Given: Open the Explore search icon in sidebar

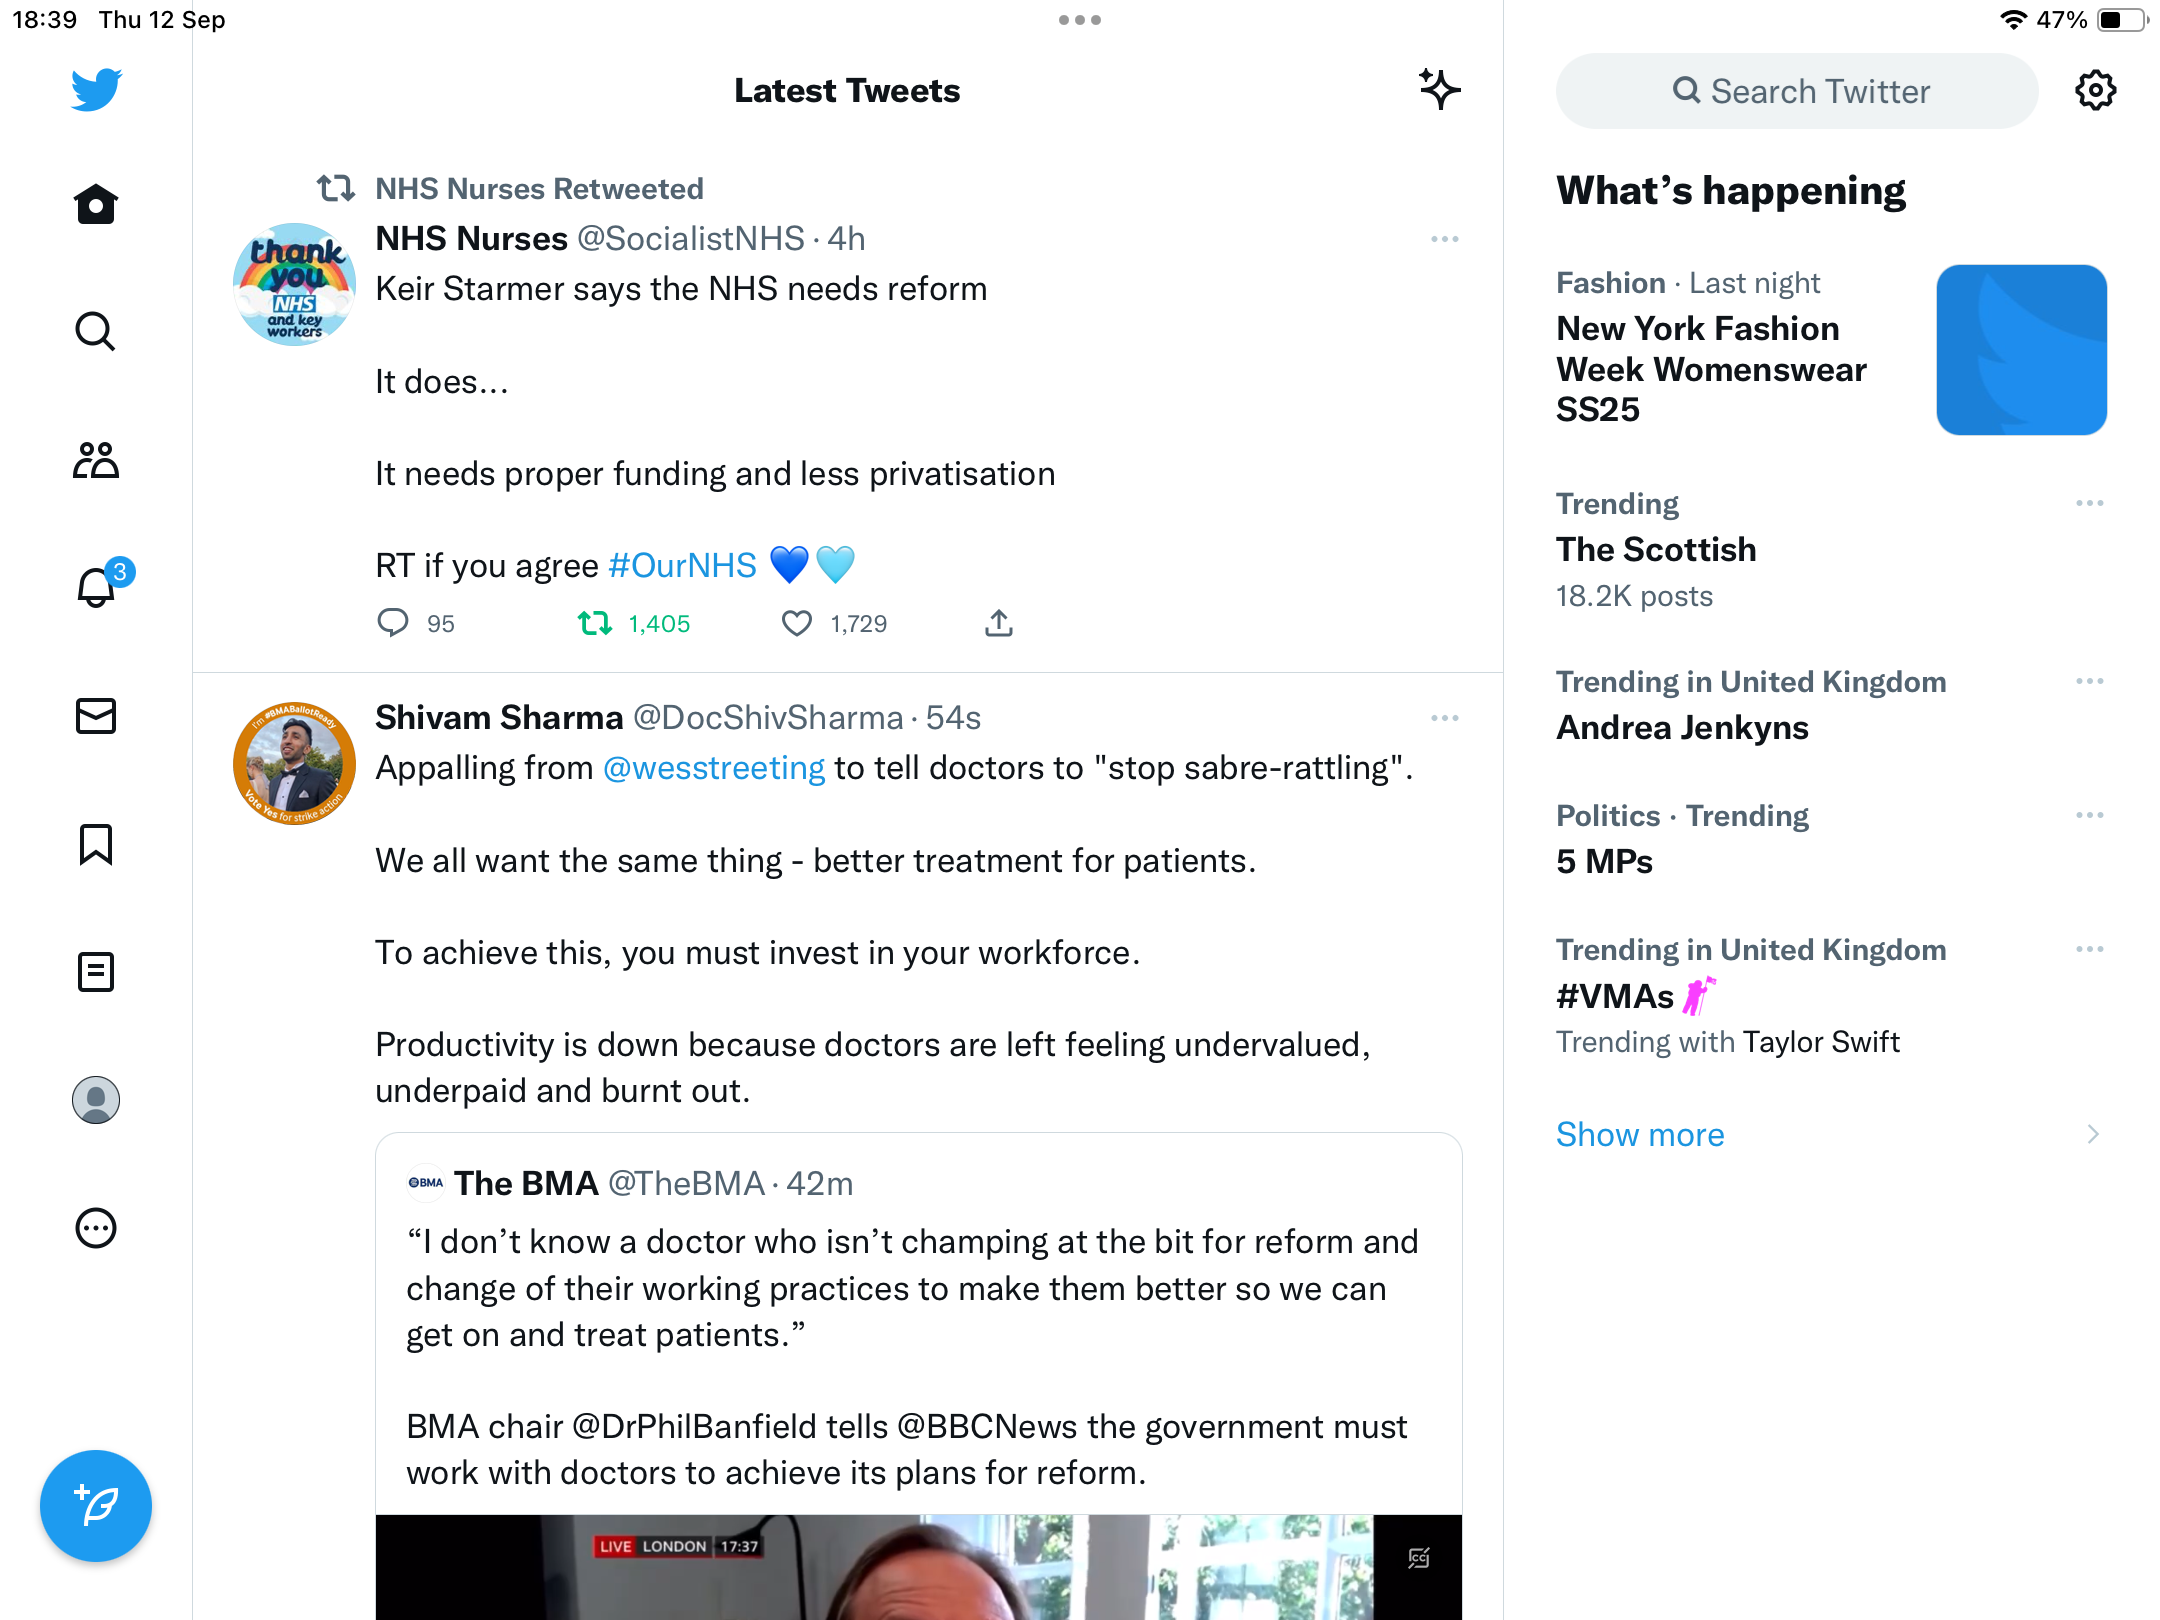Looking at the screenshot, I should pos(96,332).
